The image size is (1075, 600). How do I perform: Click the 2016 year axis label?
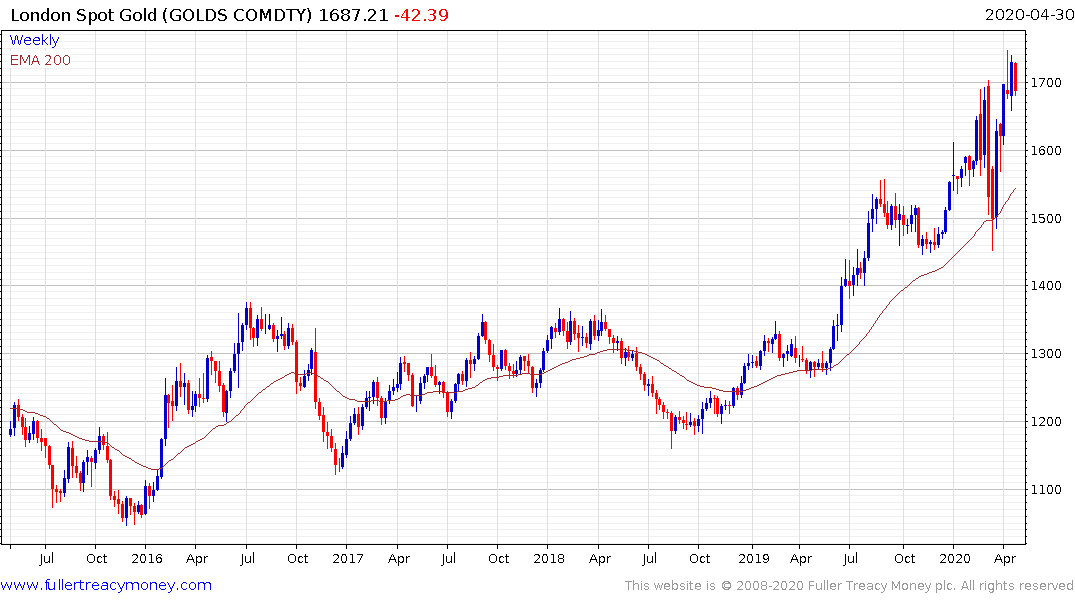tap(147, 558)
